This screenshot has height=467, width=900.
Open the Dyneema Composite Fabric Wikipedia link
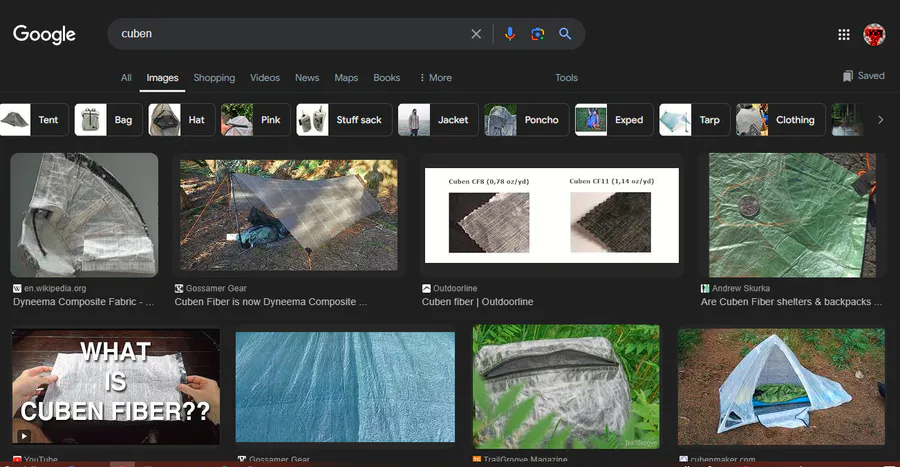(84, 302)
